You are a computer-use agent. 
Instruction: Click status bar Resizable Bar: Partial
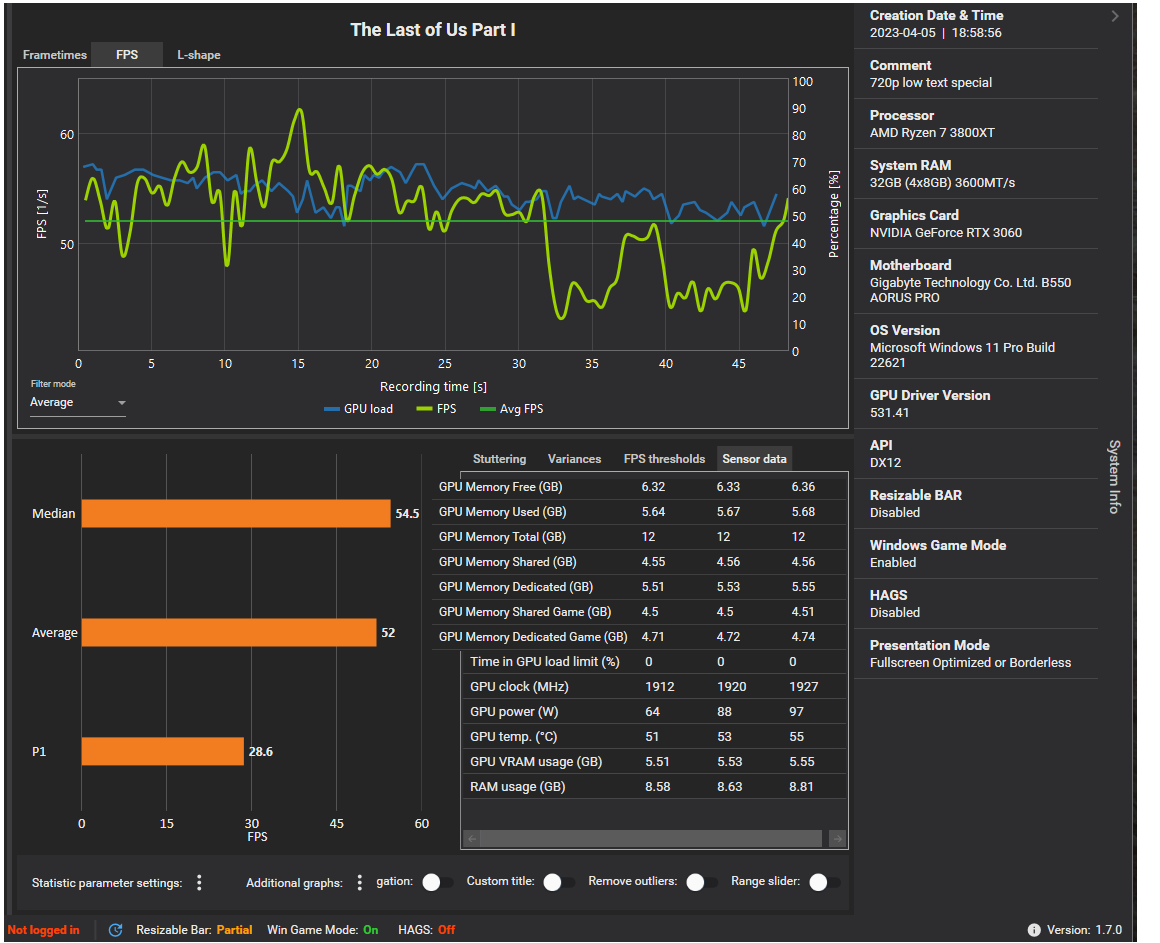[194, 930]
